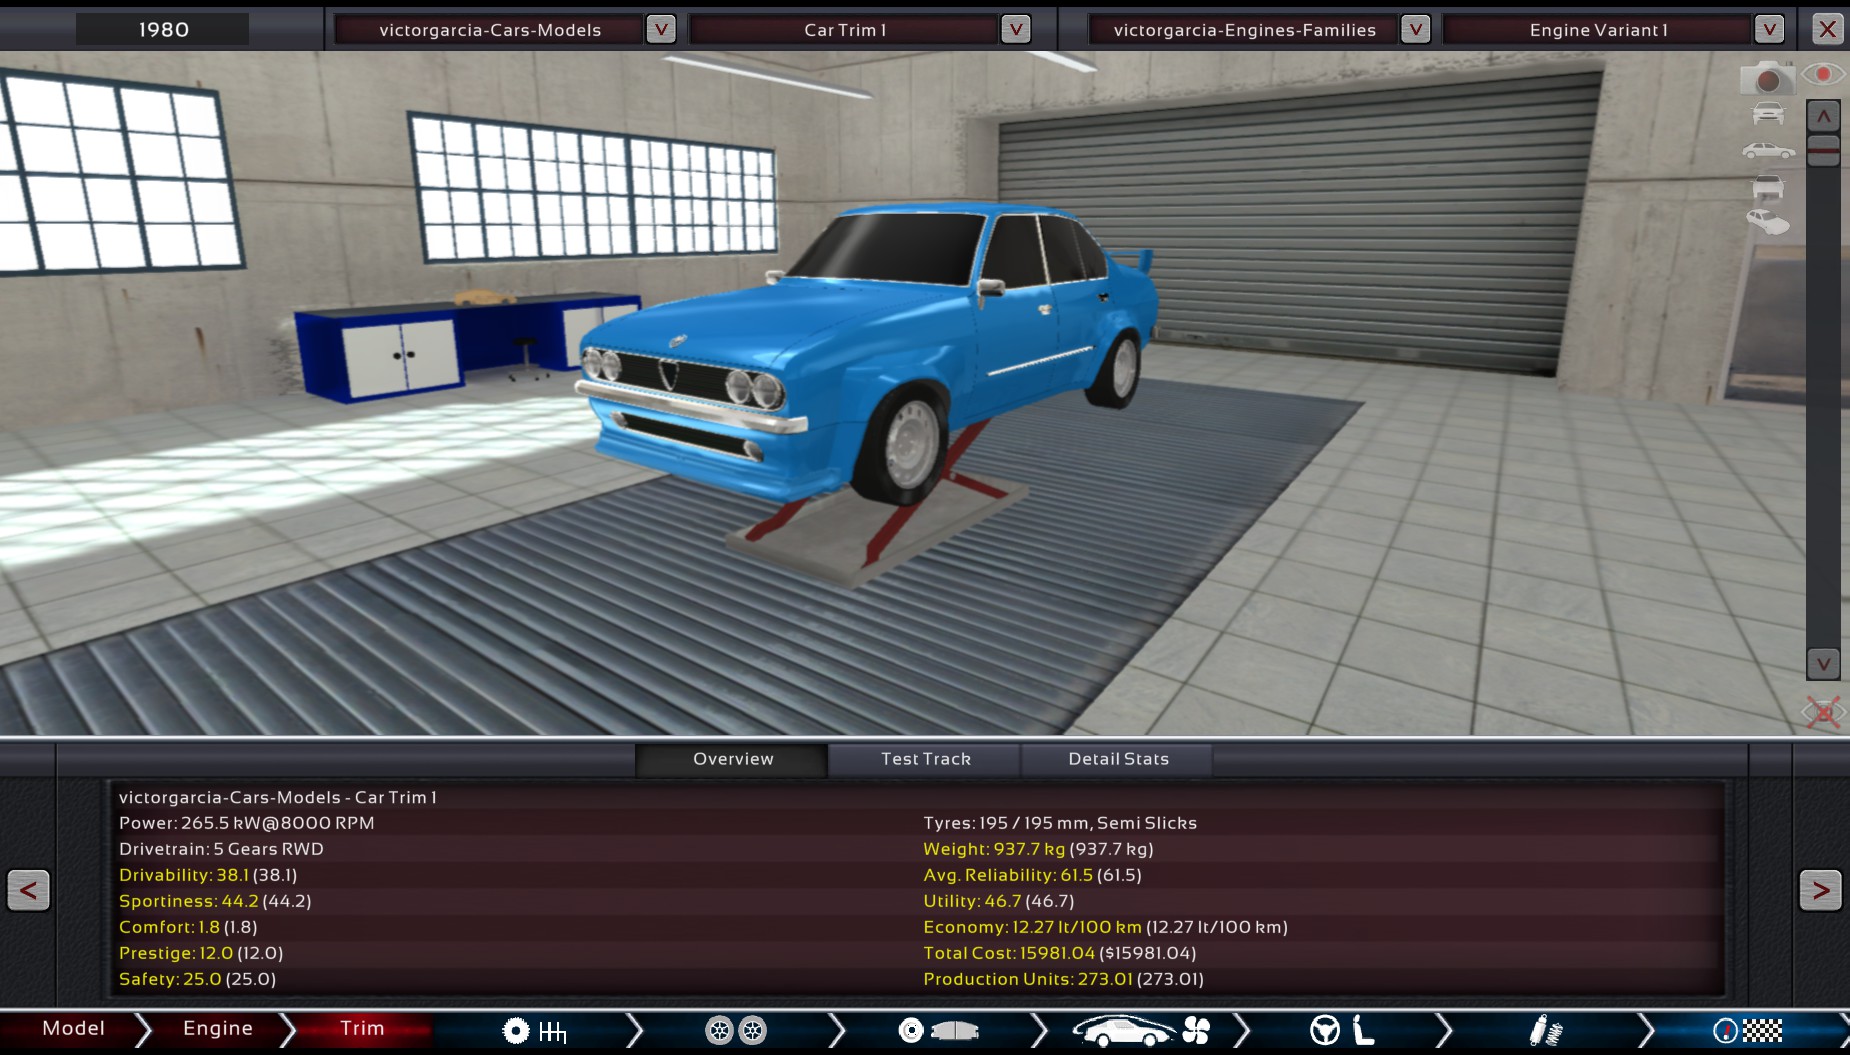Click the 1980 year field
The width and height of the screenshot is (1850, 1055).
point(163,29)
